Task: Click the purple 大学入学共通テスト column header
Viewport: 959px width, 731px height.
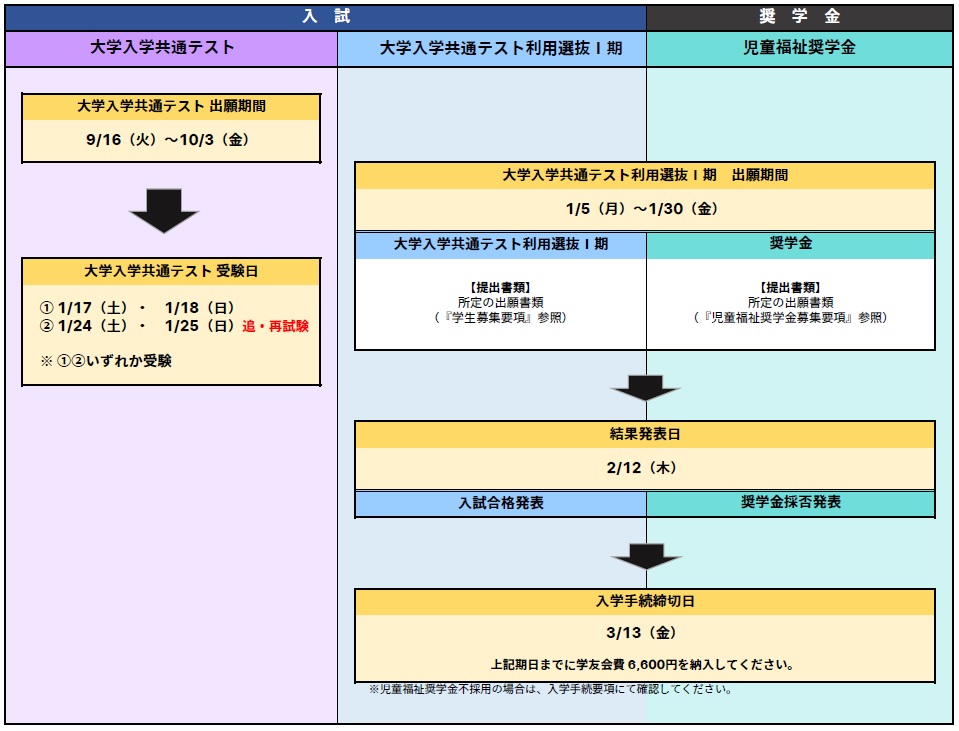Action: (170, 48)
